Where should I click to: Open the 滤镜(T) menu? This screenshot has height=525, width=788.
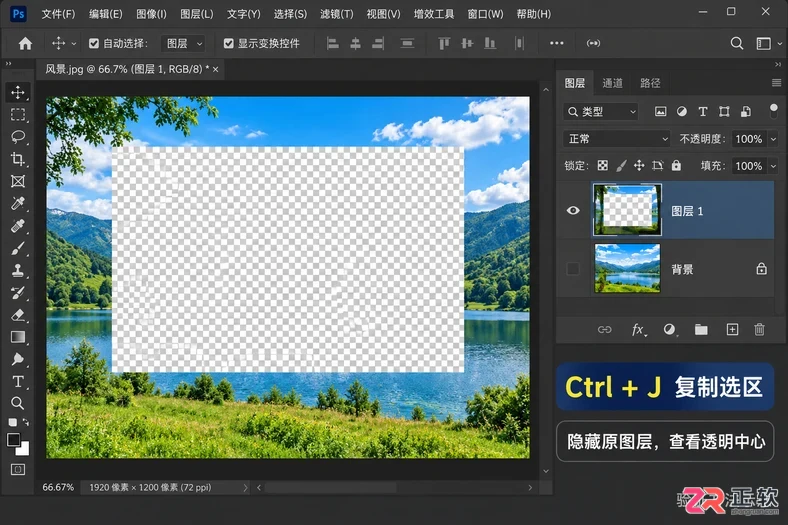click(x=336, y=14)
